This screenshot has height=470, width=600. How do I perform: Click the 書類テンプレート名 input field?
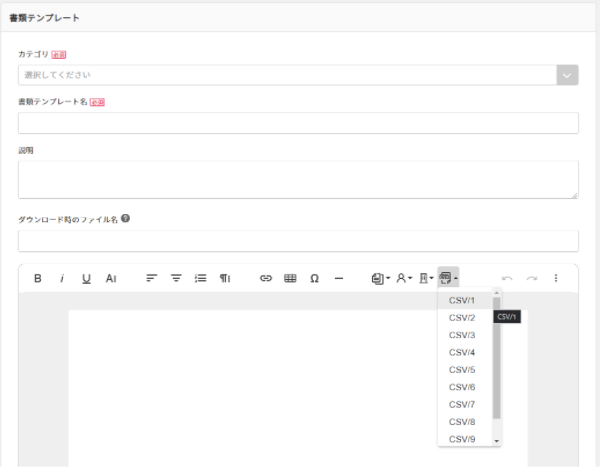(298, 123)
